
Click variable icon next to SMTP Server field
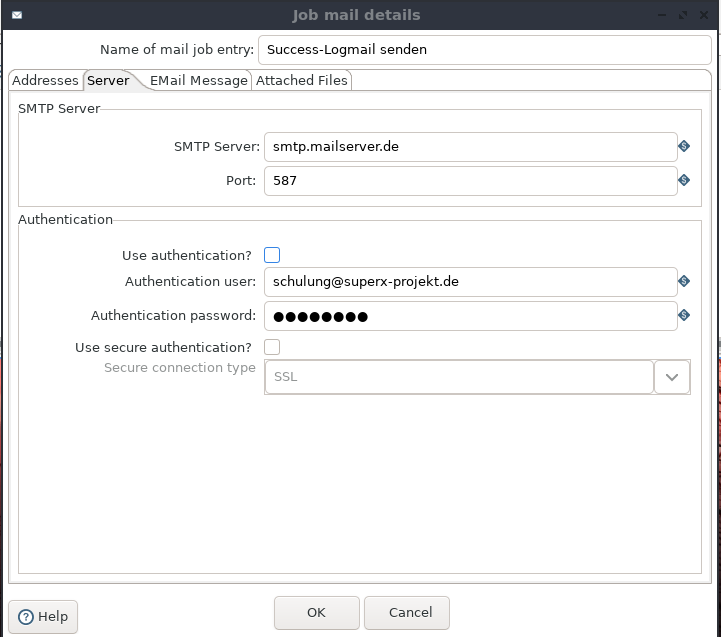[684, 146]
